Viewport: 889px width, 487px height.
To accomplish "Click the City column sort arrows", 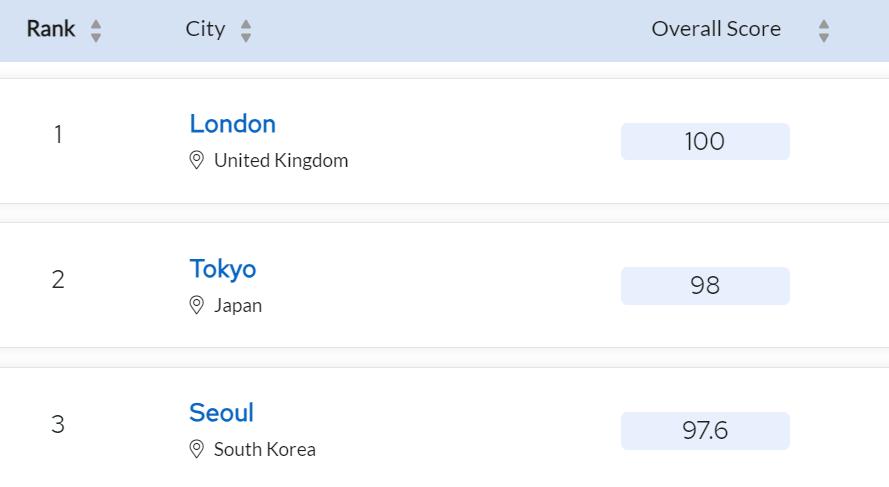I will (246, 30).
